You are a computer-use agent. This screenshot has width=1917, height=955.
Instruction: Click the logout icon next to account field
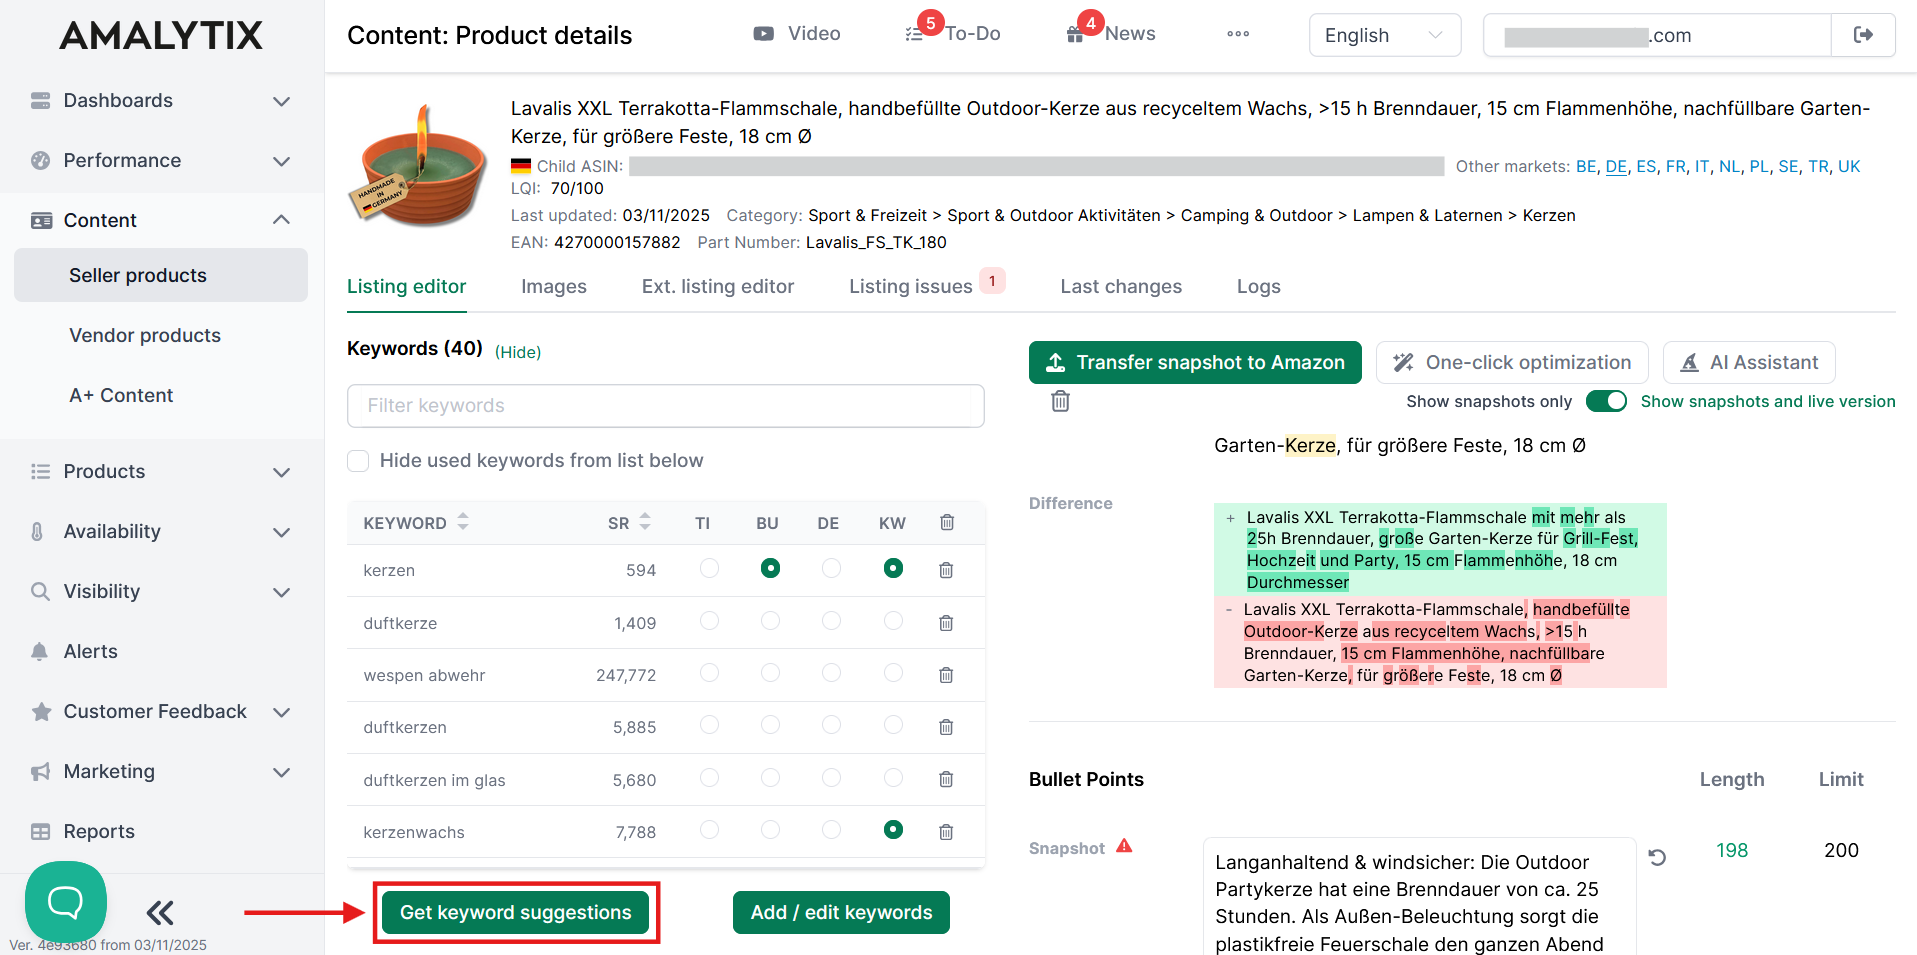click(1863, 35)
